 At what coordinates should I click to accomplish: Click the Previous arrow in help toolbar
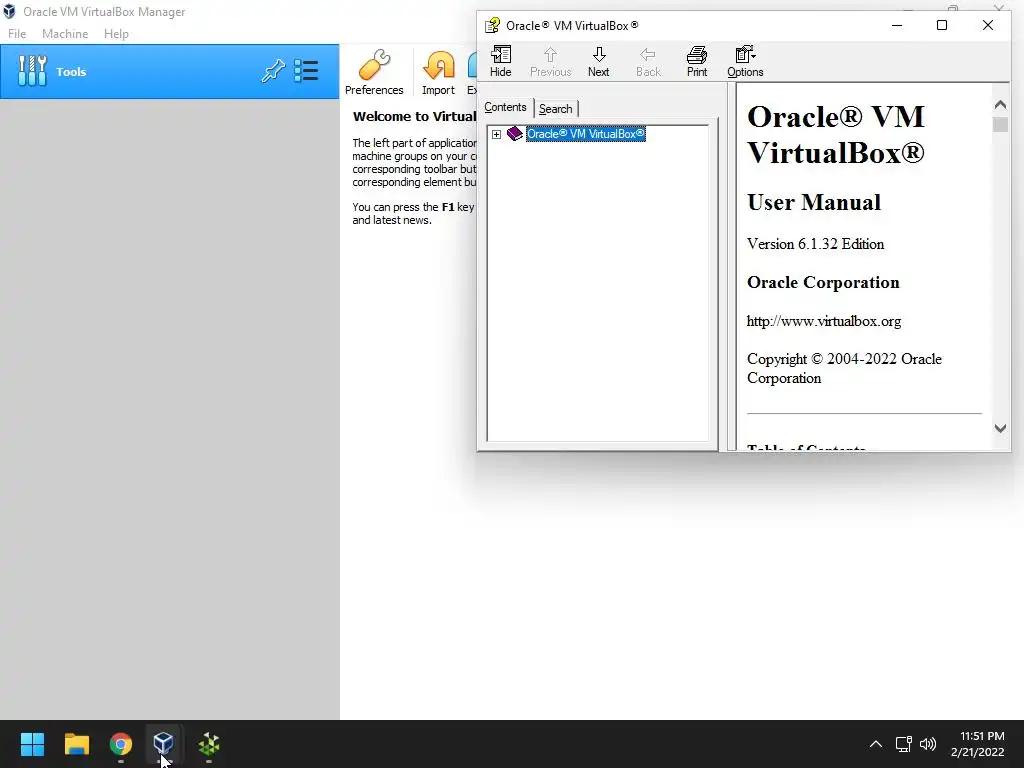click(x=551, y=62)
